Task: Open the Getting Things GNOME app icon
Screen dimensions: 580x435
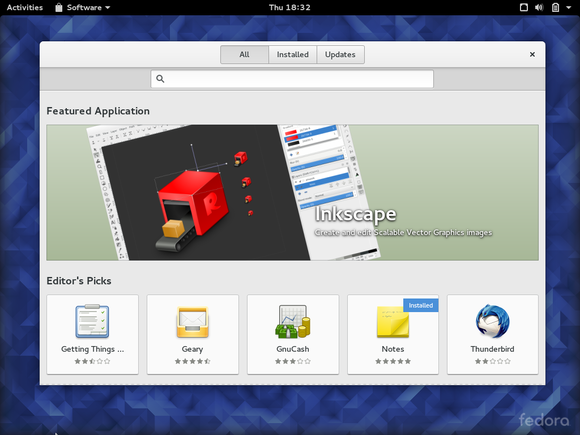Action: pyautogui.click(x=92, y=321)
